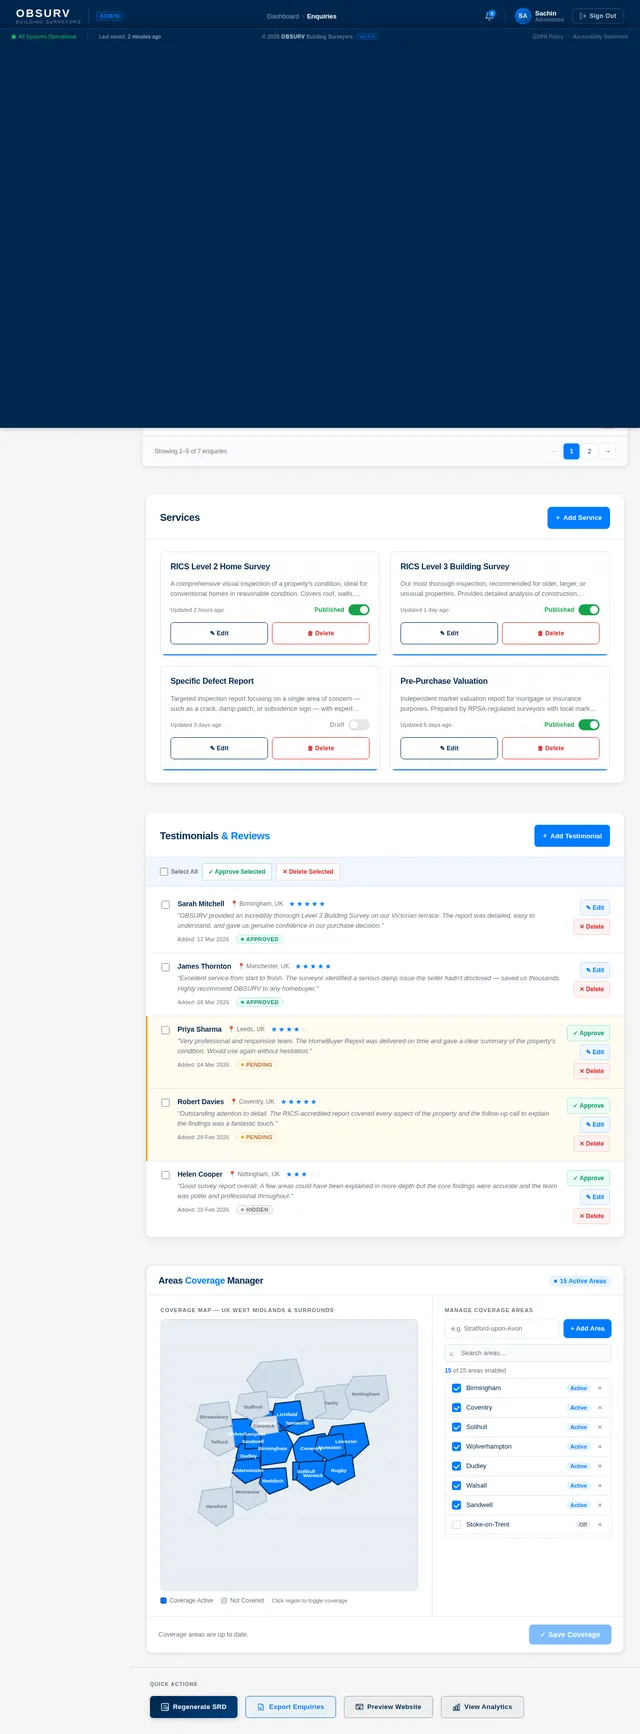This screenshot has width=640, height=1734.
Task: Click the SA user avatar
Action: coord(522,16)
